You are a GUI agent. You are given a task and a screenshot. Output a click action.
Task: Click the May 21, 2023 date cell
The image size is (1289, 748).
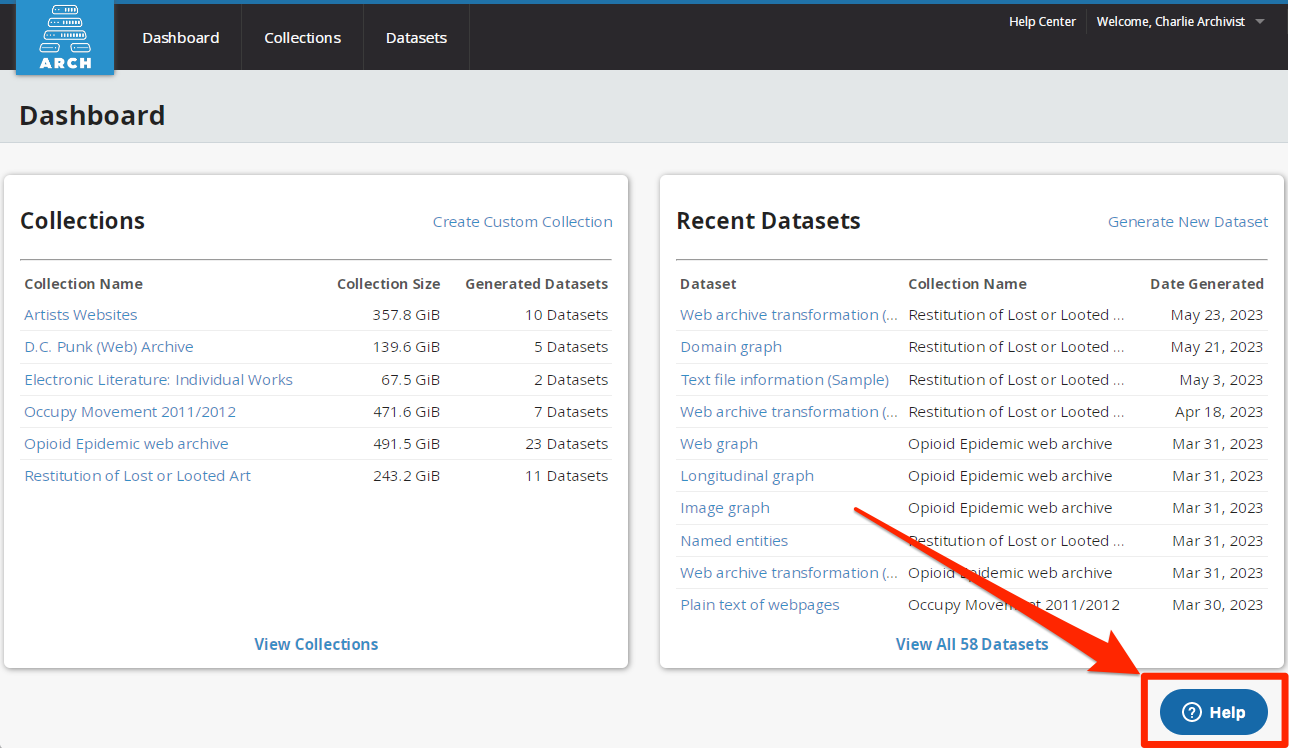[x=1217, y=347]
